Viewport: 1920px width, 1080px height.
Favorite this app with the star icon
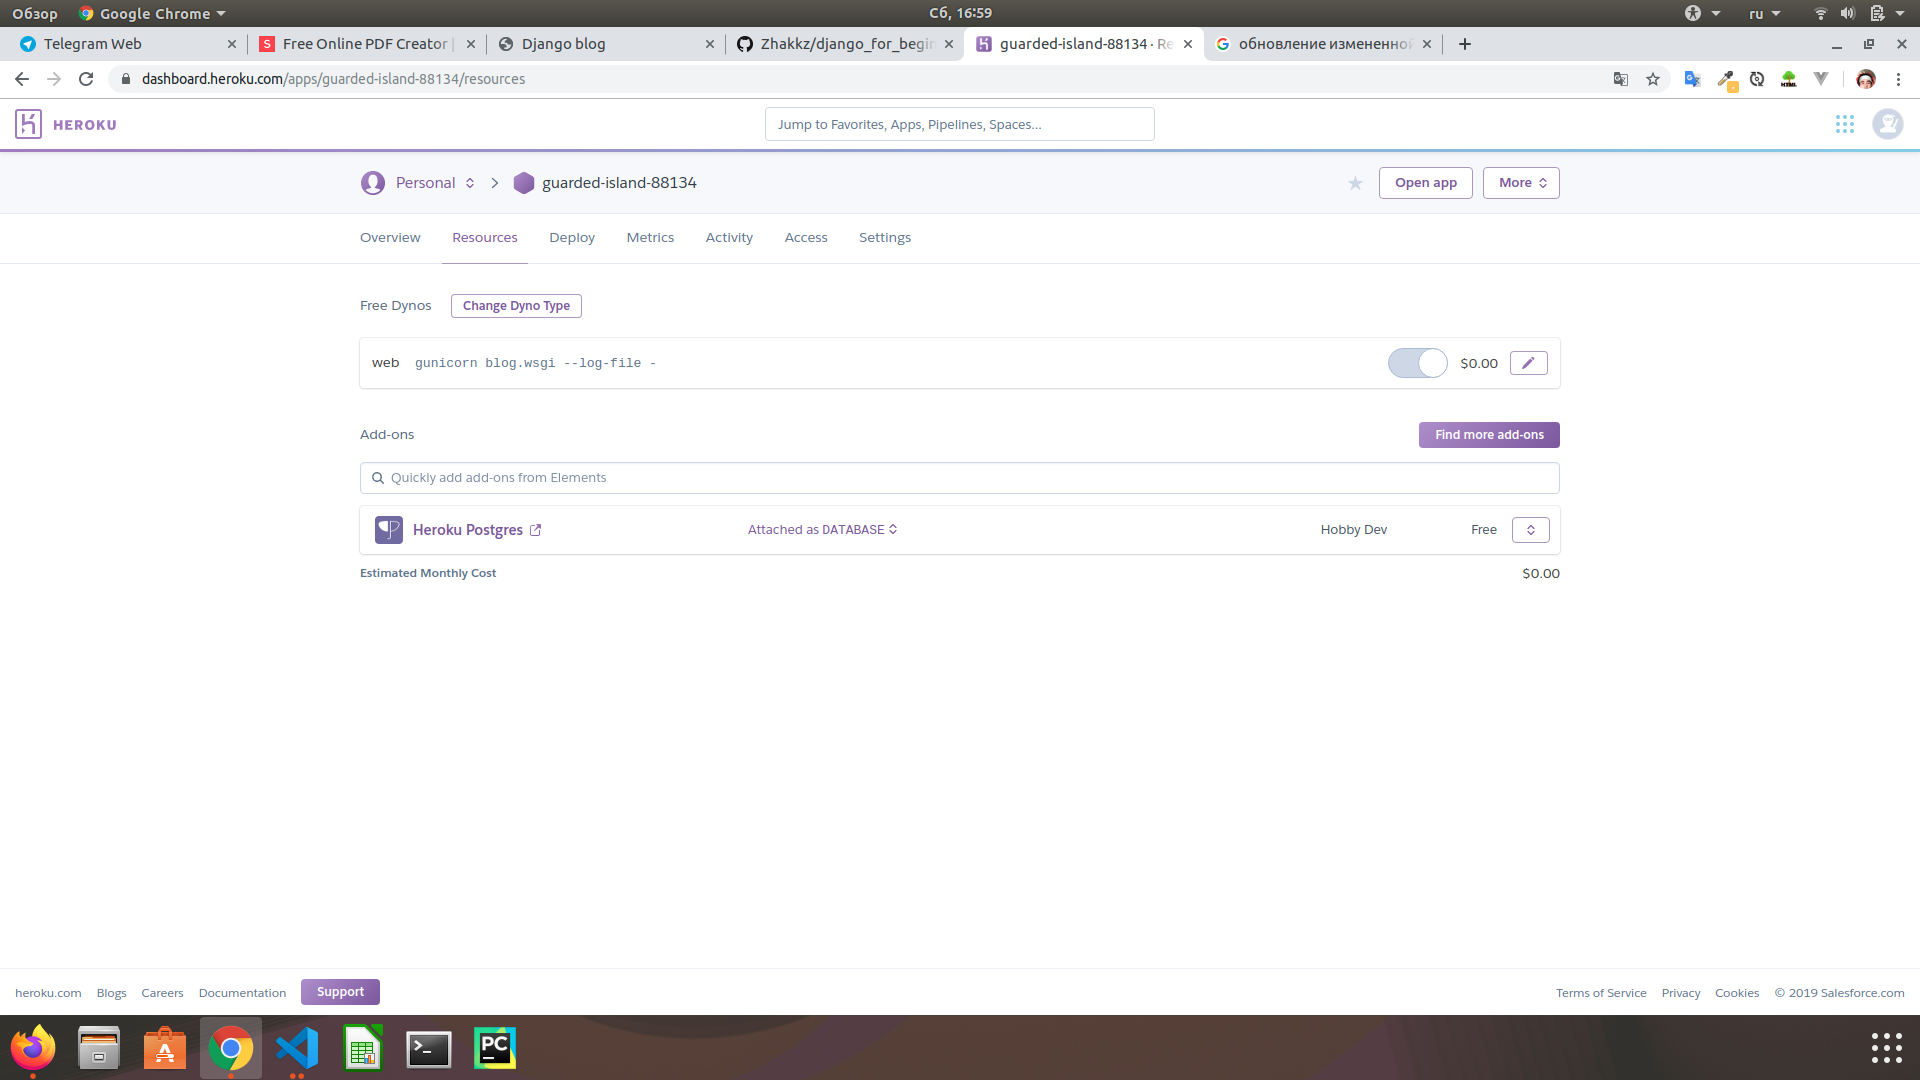click(x=1355, y=183)
